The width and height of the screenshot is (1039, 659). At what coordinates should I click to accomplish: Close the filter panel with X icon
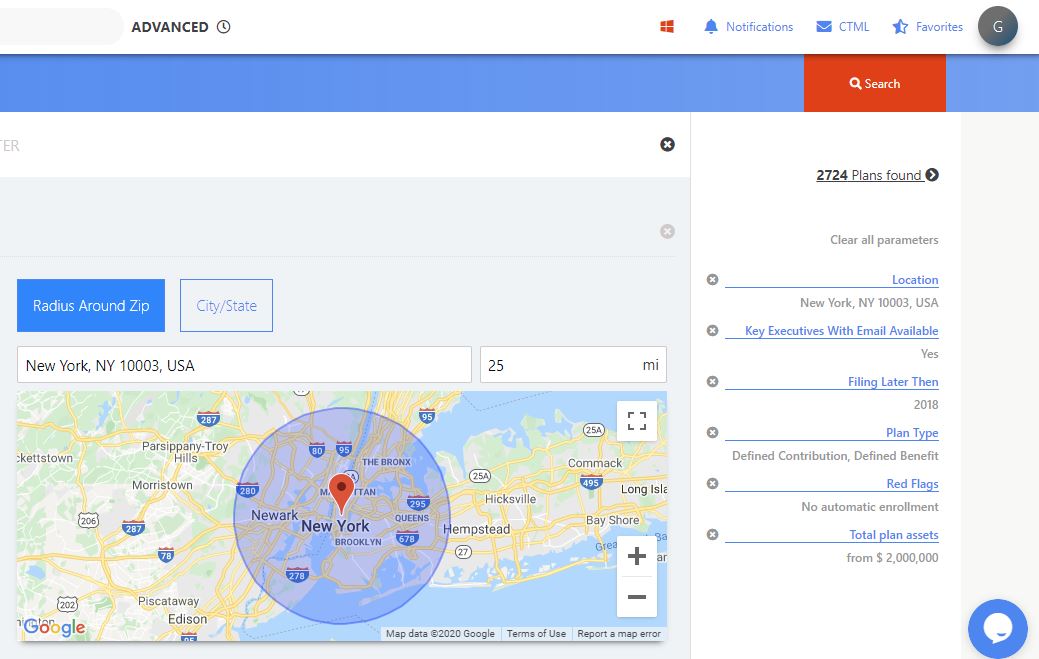click(667, 145)
